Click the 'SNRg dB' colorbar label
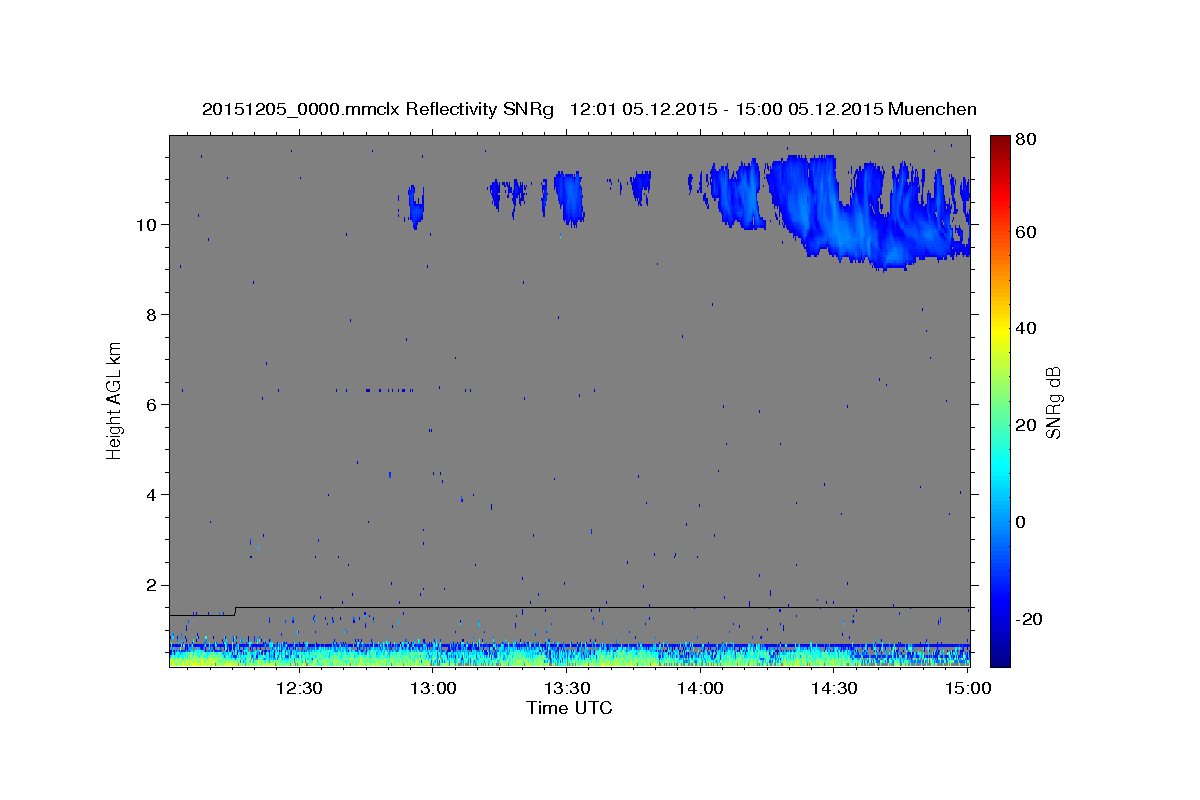Viewport: 1200px width, 800px height. coord(1053,402)
